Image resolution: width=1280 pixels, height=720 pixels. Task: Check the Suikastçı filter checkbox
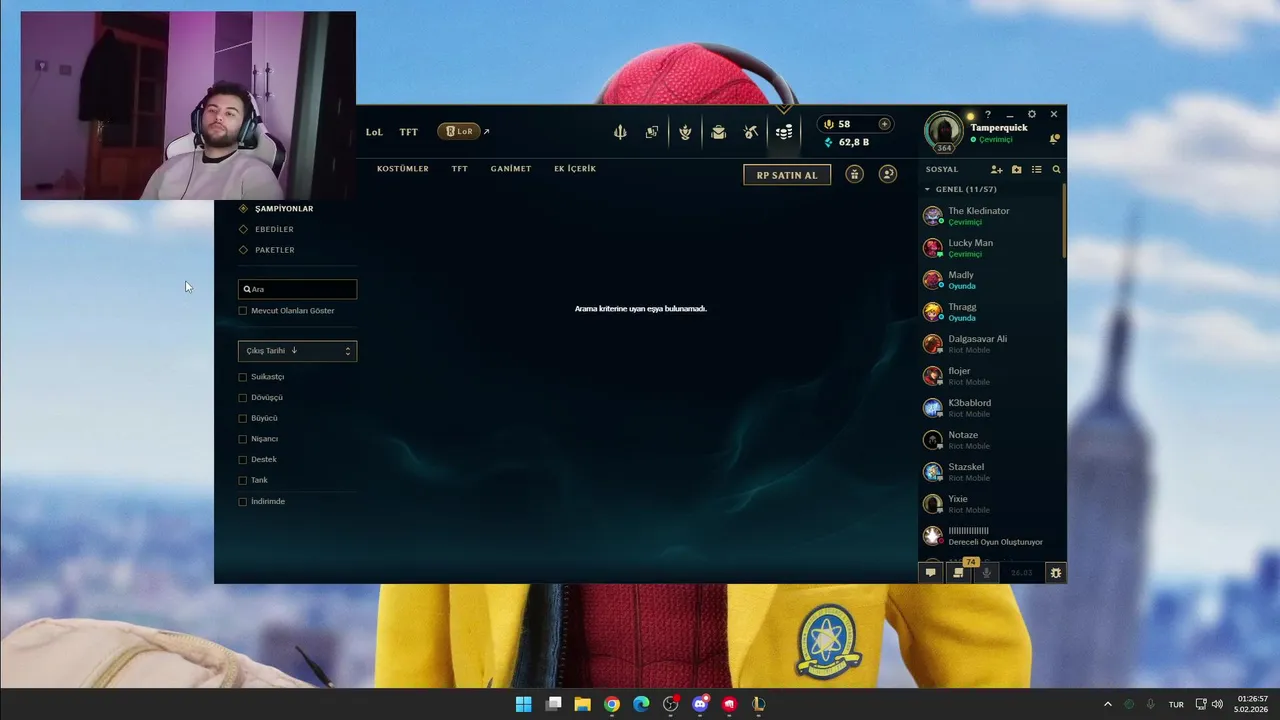[243, 377]
